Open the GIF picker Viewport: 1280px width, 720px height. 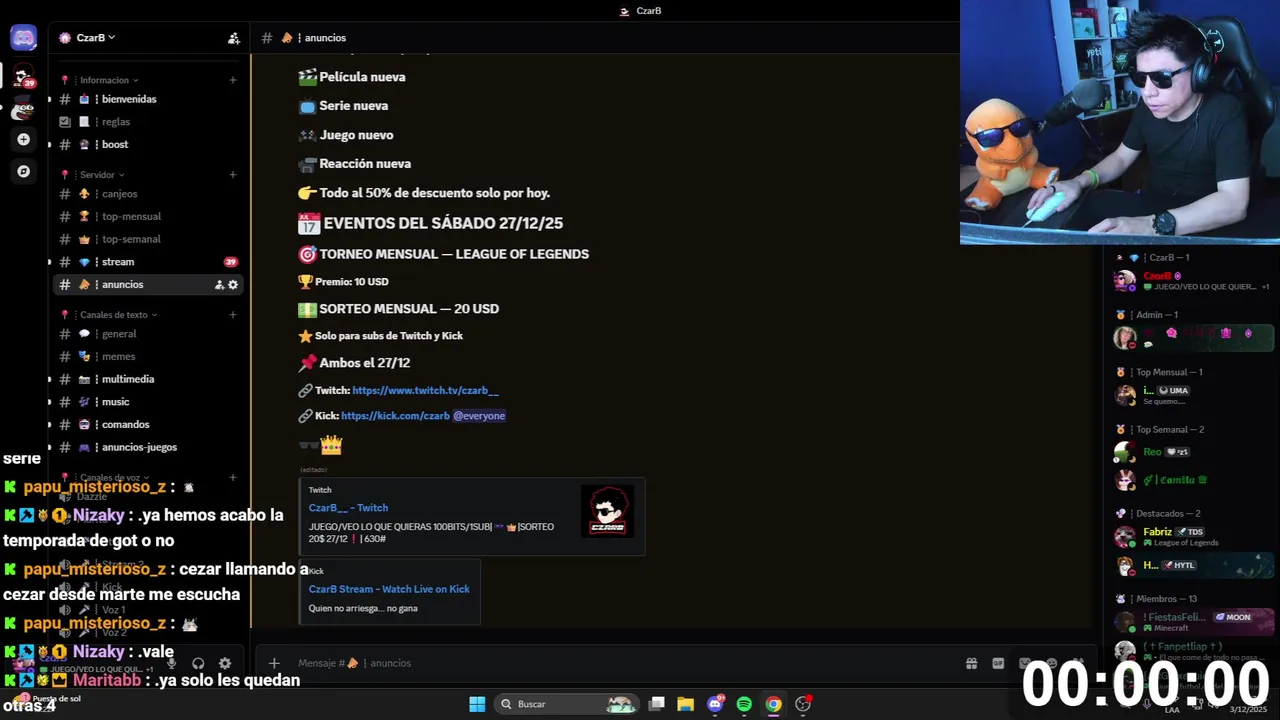[998, 663]
